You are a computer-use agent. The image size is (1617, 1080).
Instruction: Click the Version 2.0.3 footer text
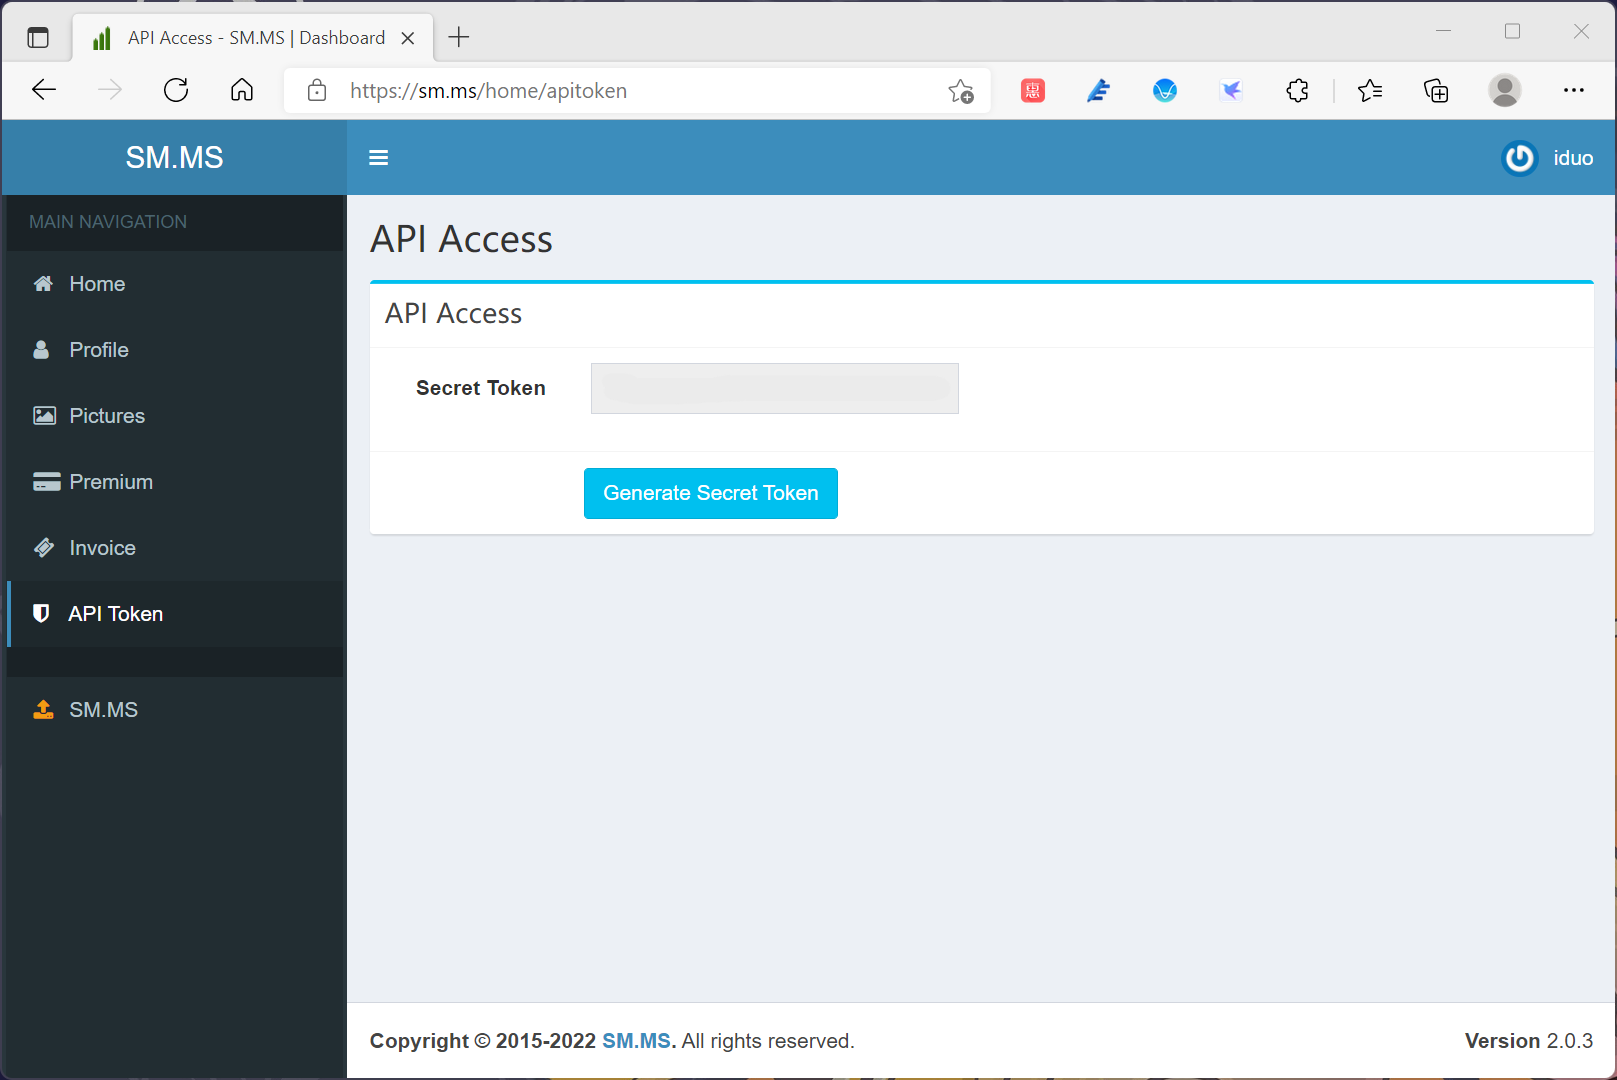1529,1041
